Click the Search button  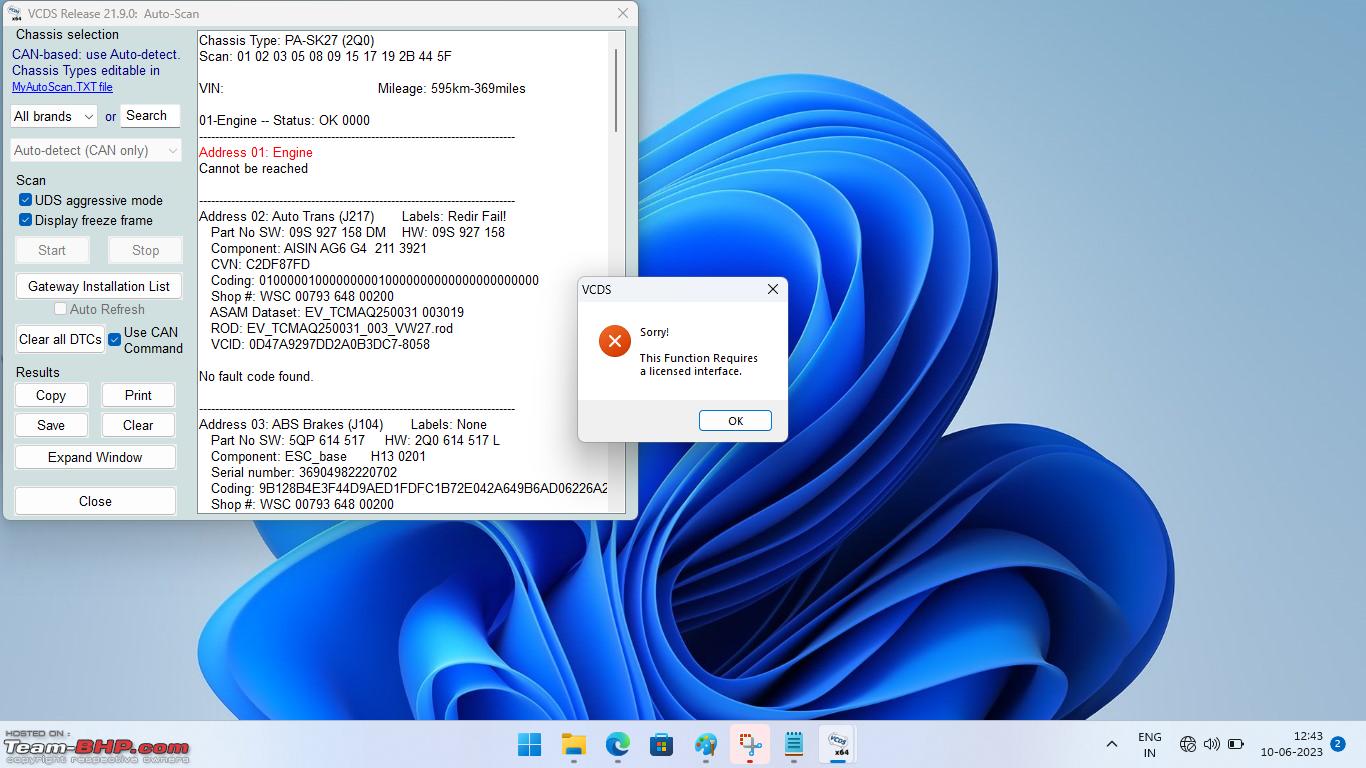pos(150,116)
